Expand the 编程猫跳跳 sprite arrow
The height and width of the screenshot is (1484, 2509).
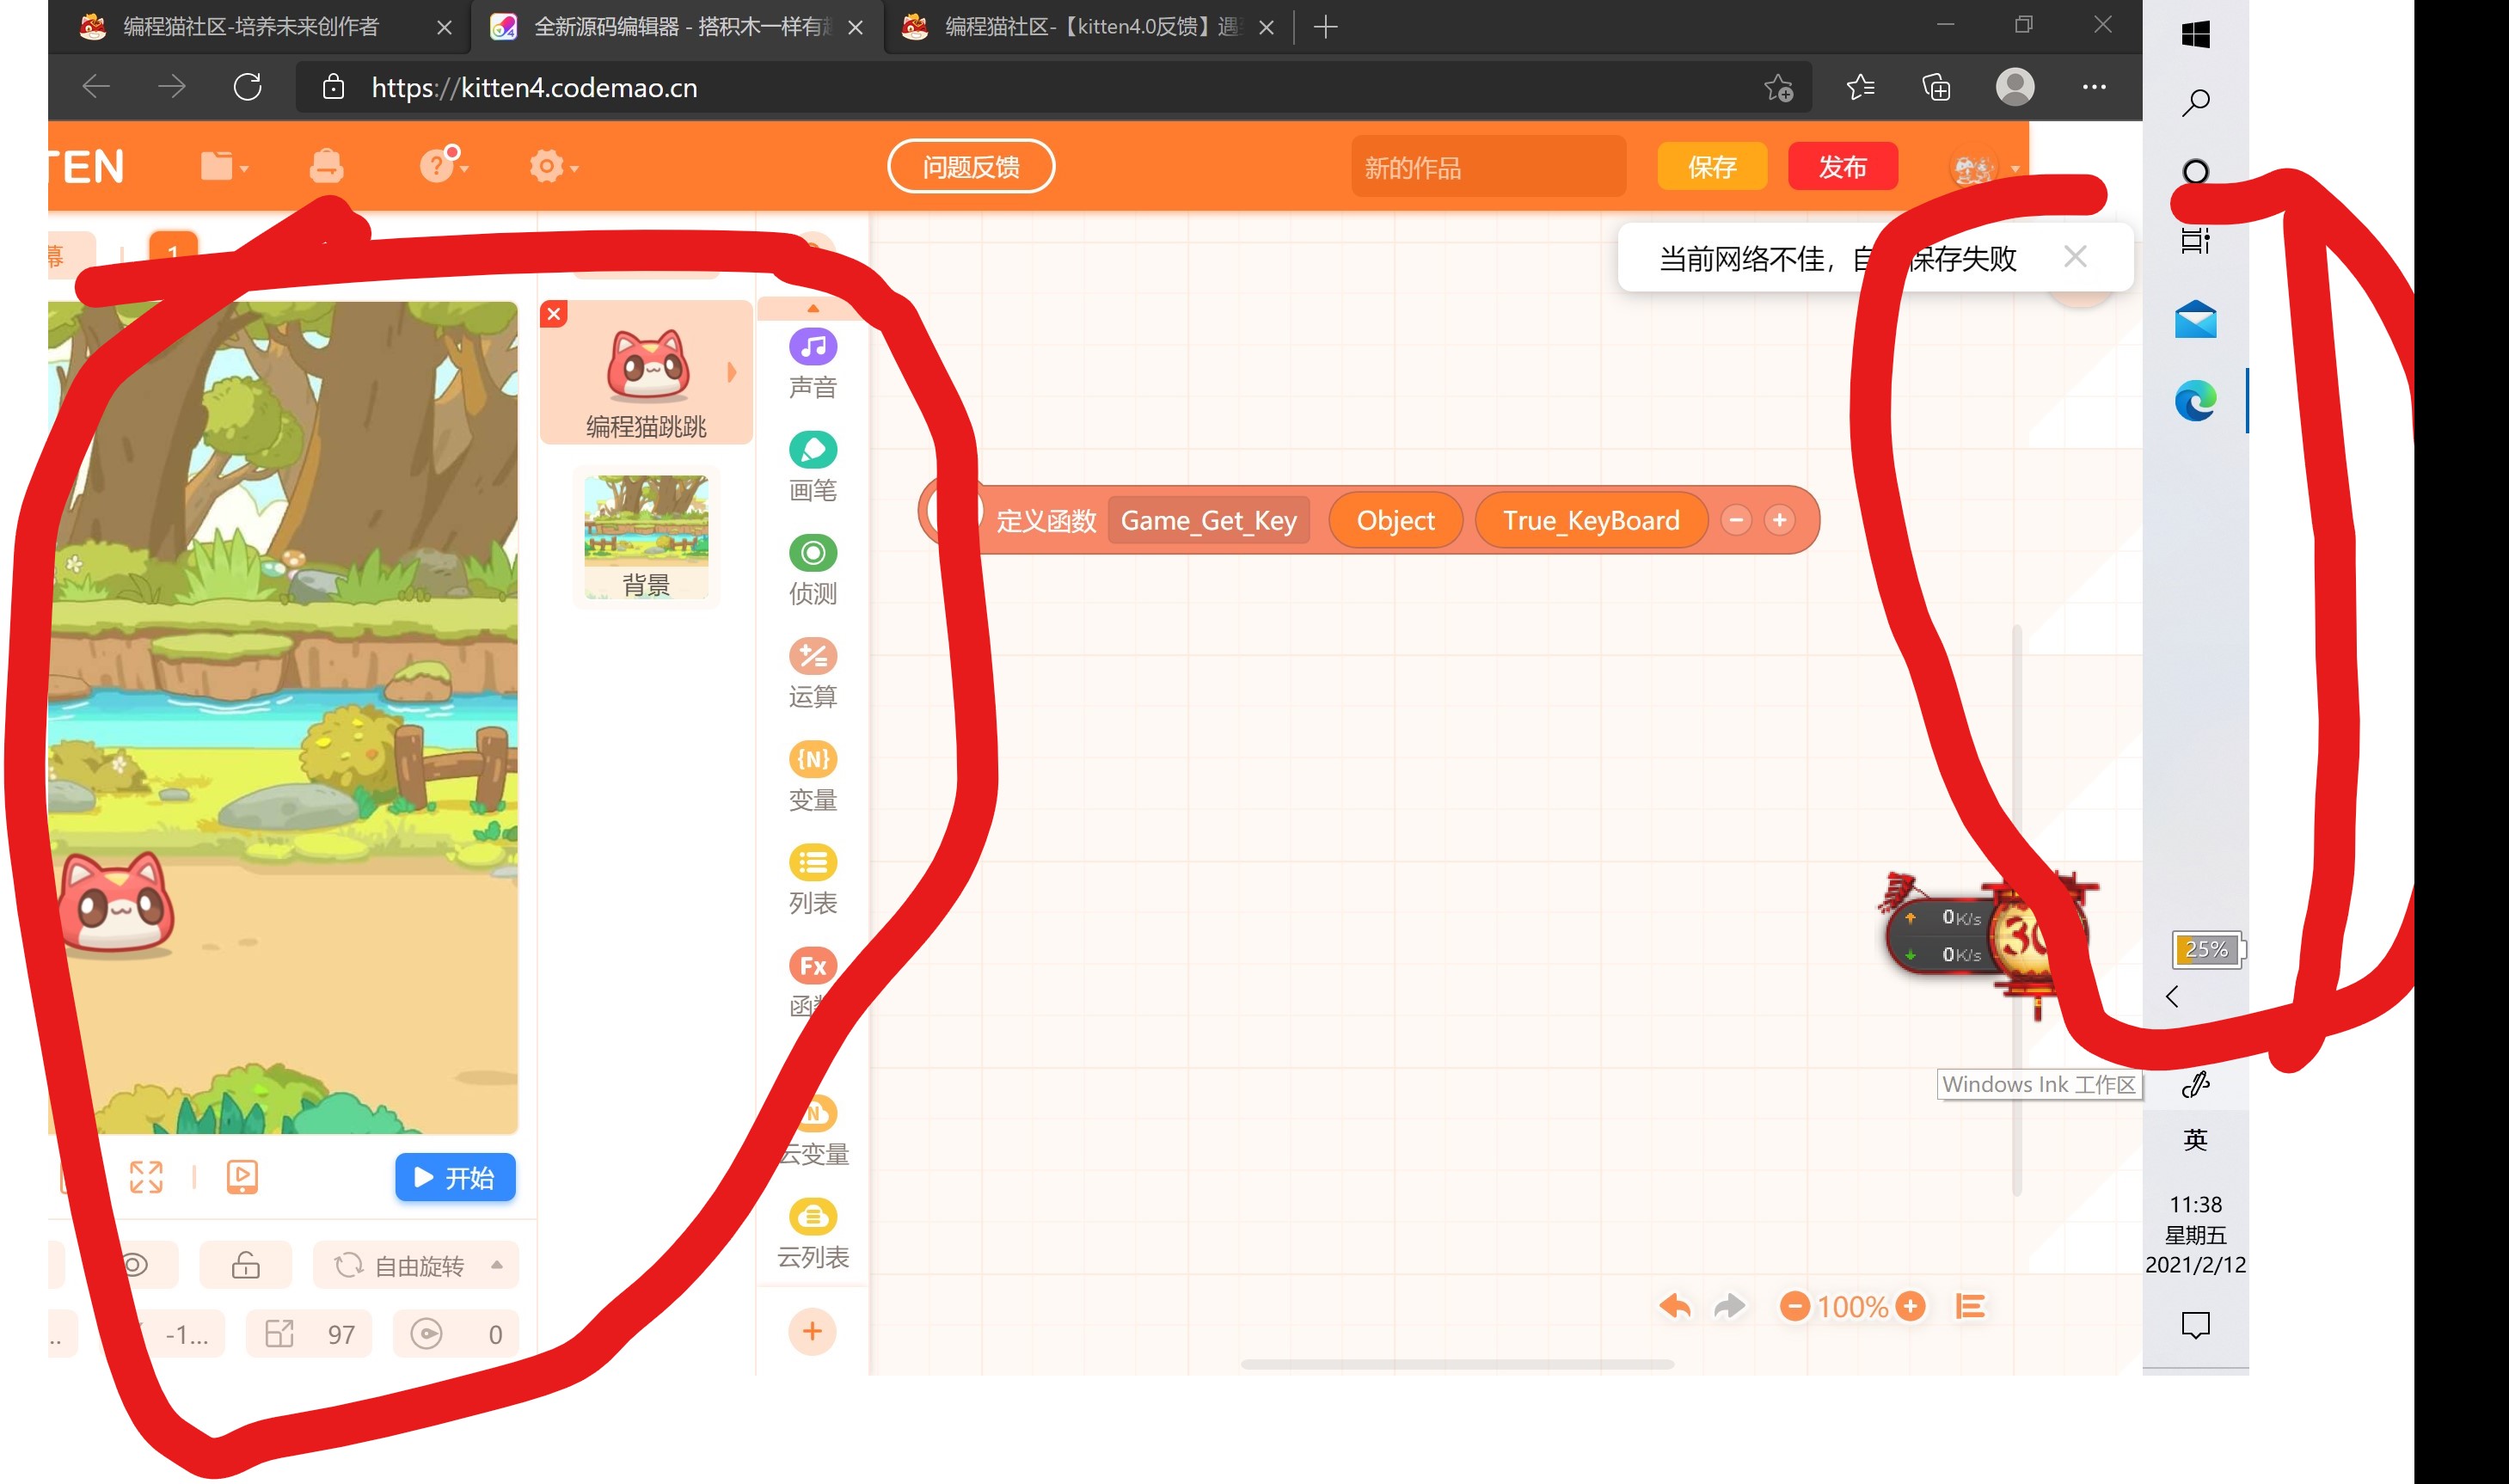coord(732,372)
